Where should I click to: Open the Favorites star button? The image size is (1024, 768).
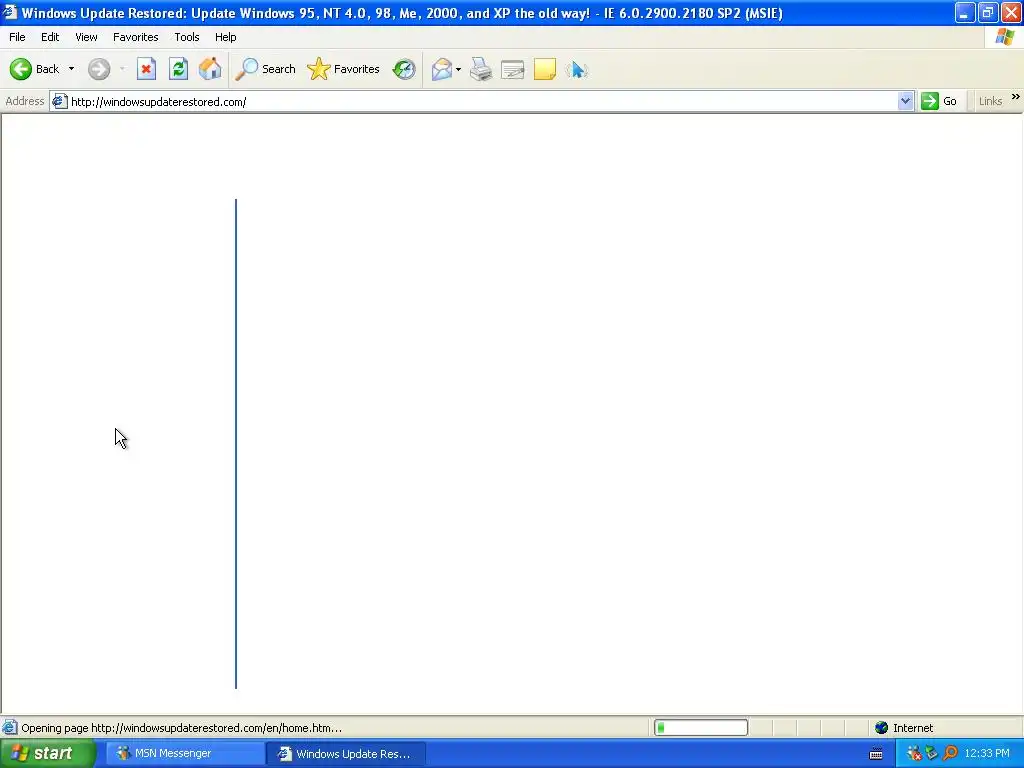[x=344, y=69]
